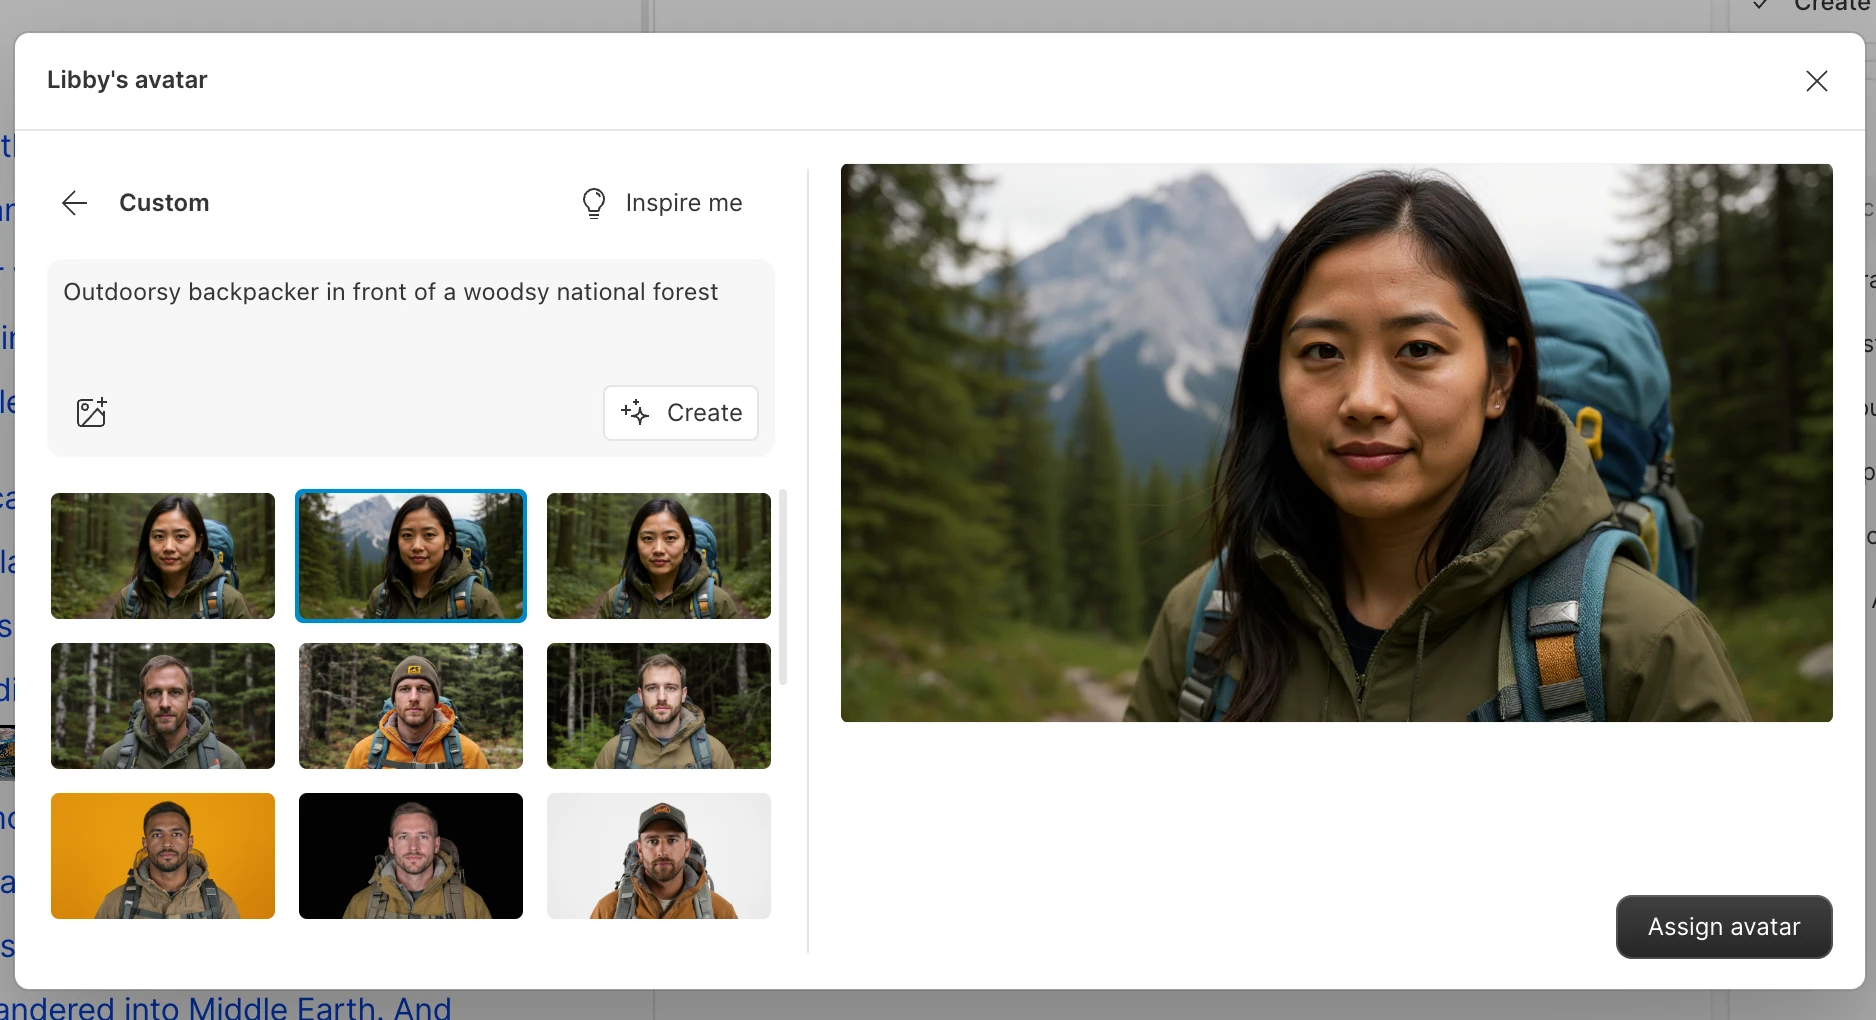Viewport: 1876px width, 1020px height.
Task: Select man in birch forest thumbnail
Action: click(163, 706)
